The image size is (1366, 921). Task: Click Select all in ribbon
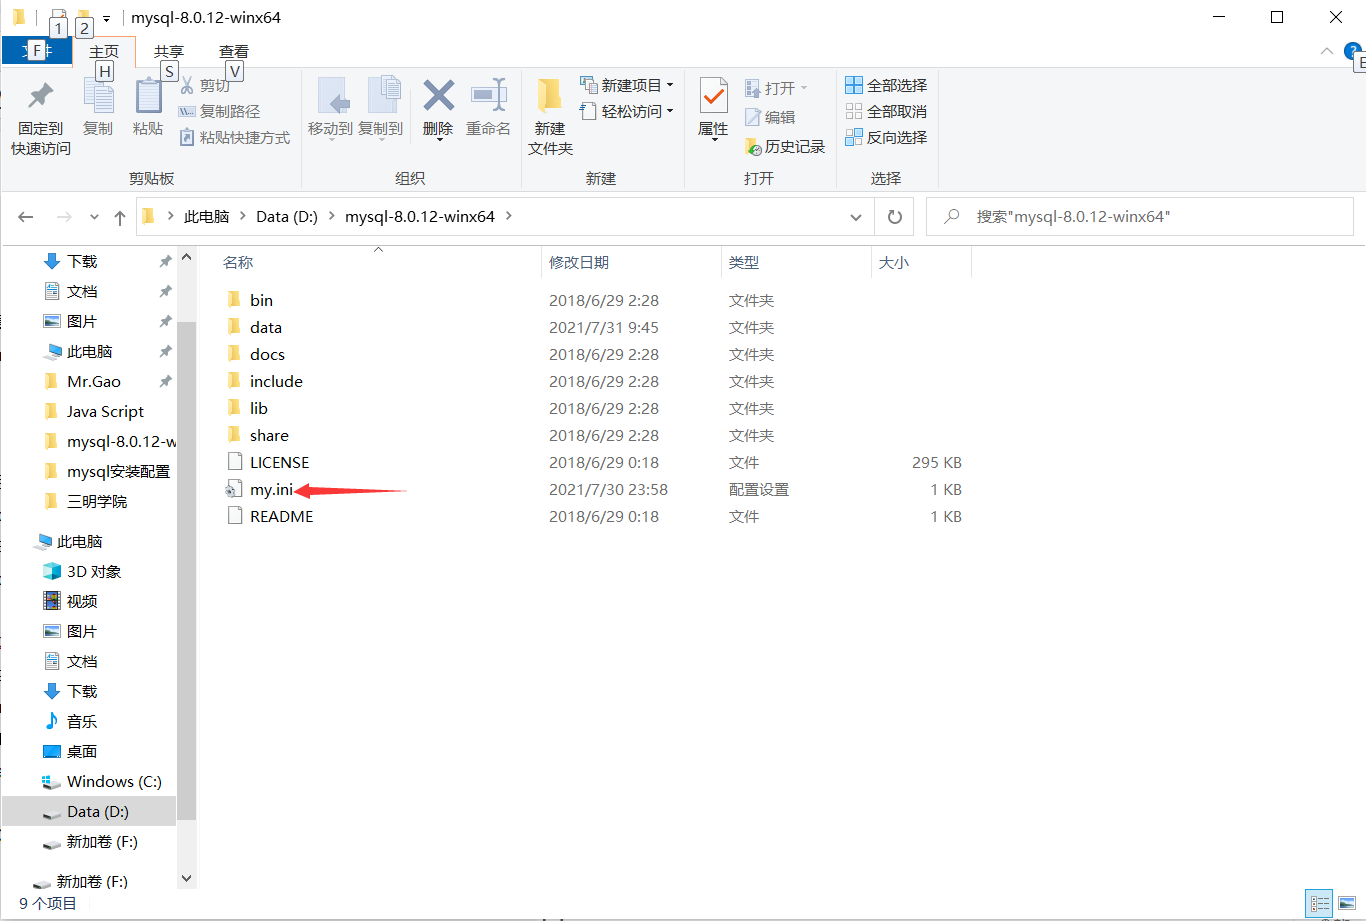(886, 86)
